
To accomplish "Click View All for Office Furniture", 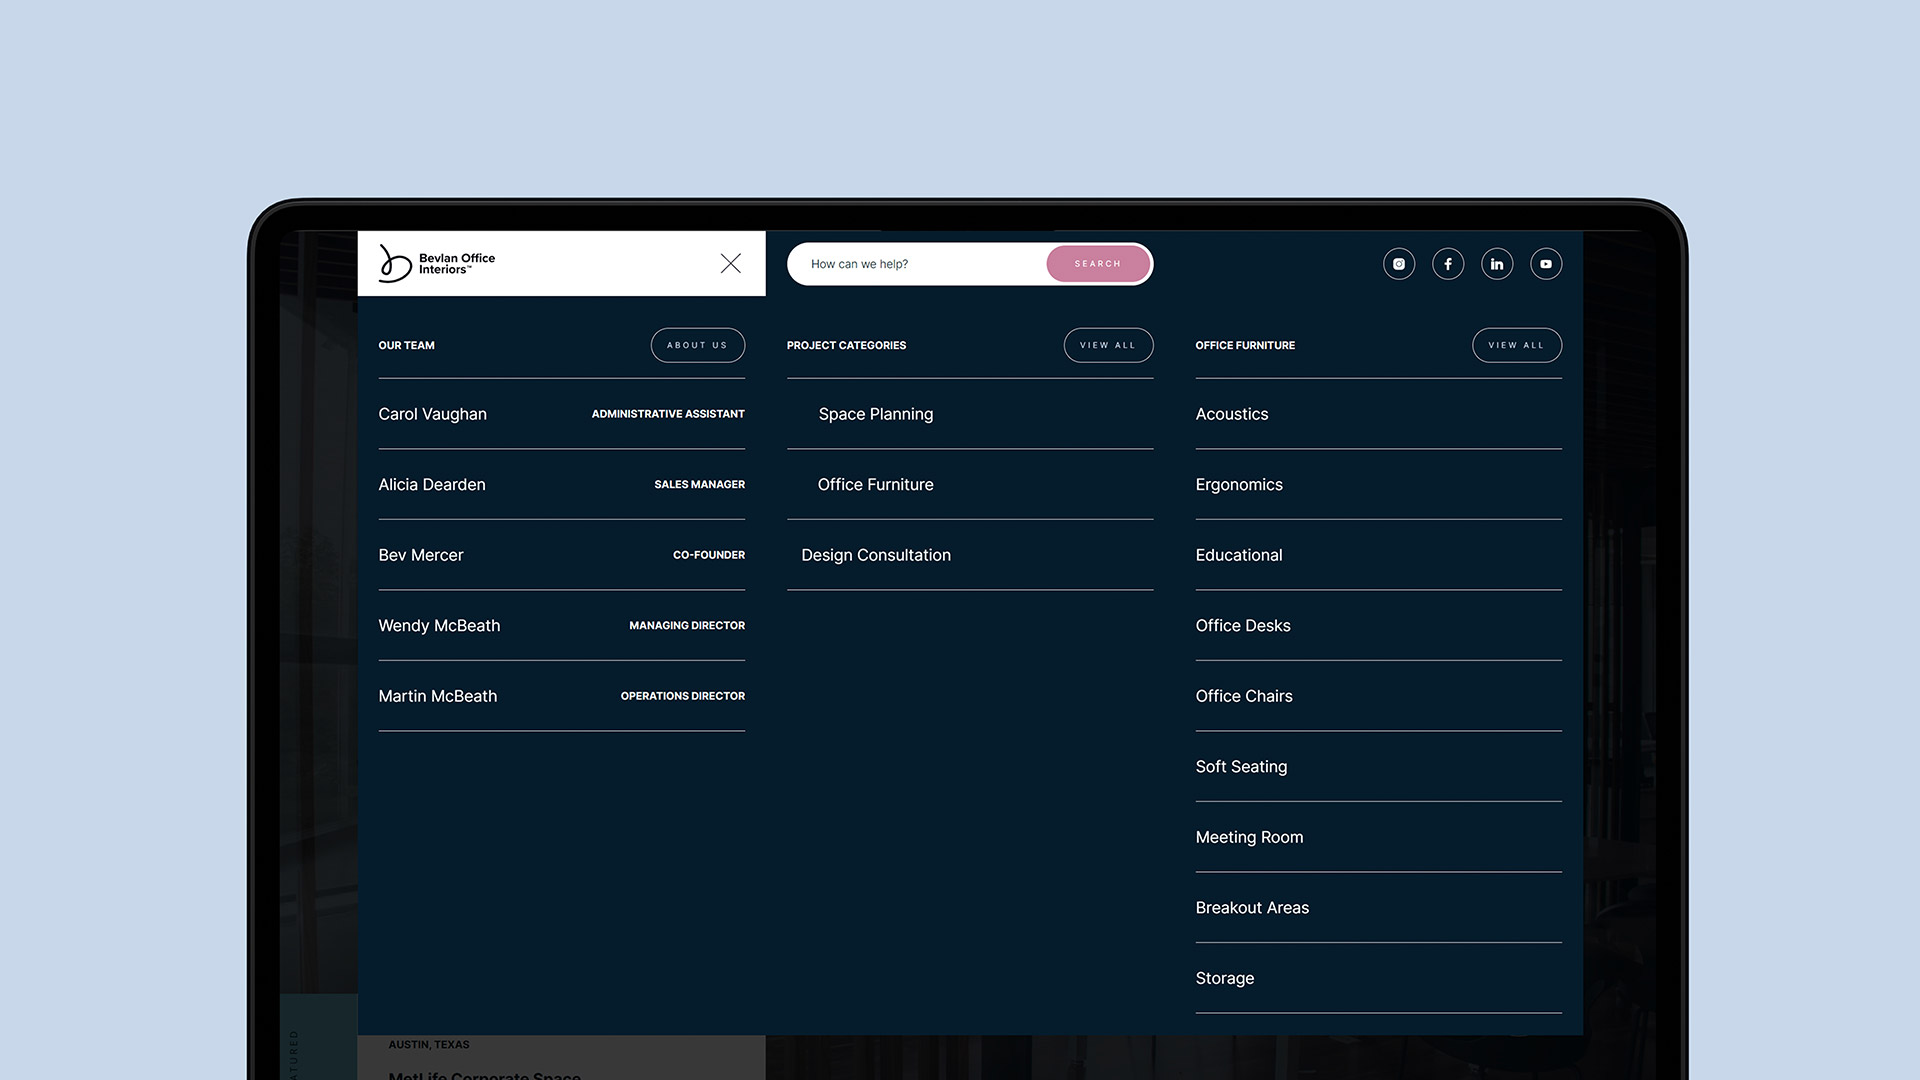I will click(1516, 345).
